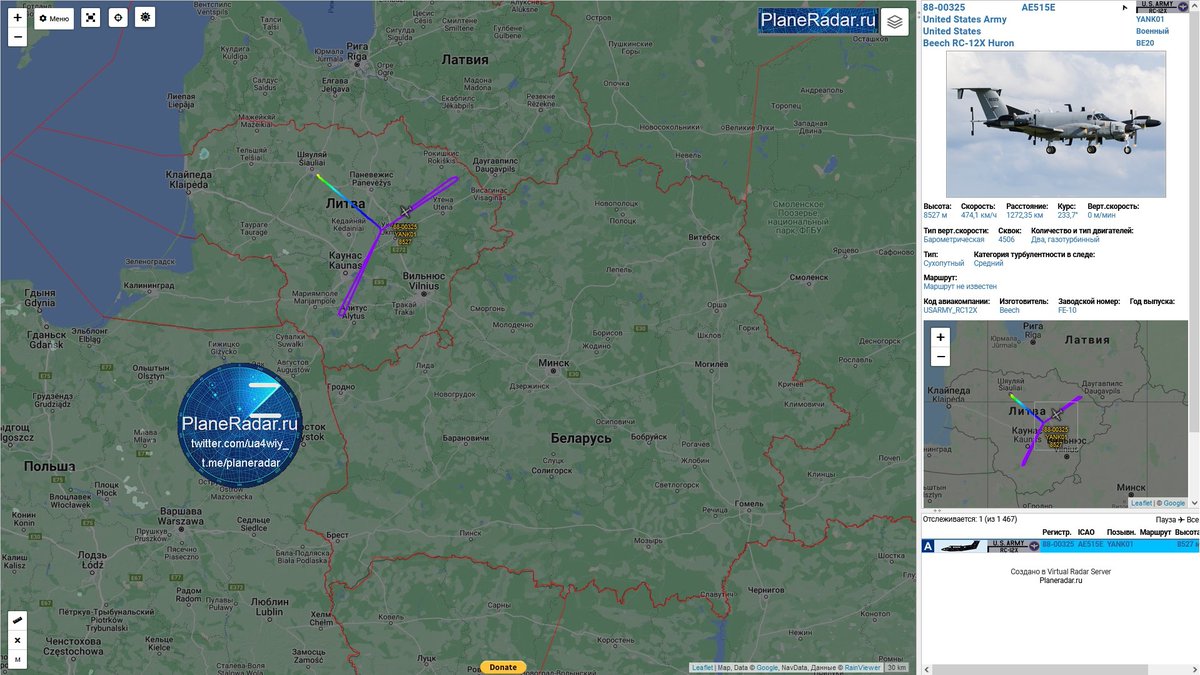Click ICAO code AE515E in header
This screenshot has height=675, width=1200.
(x=1038, y=7)
